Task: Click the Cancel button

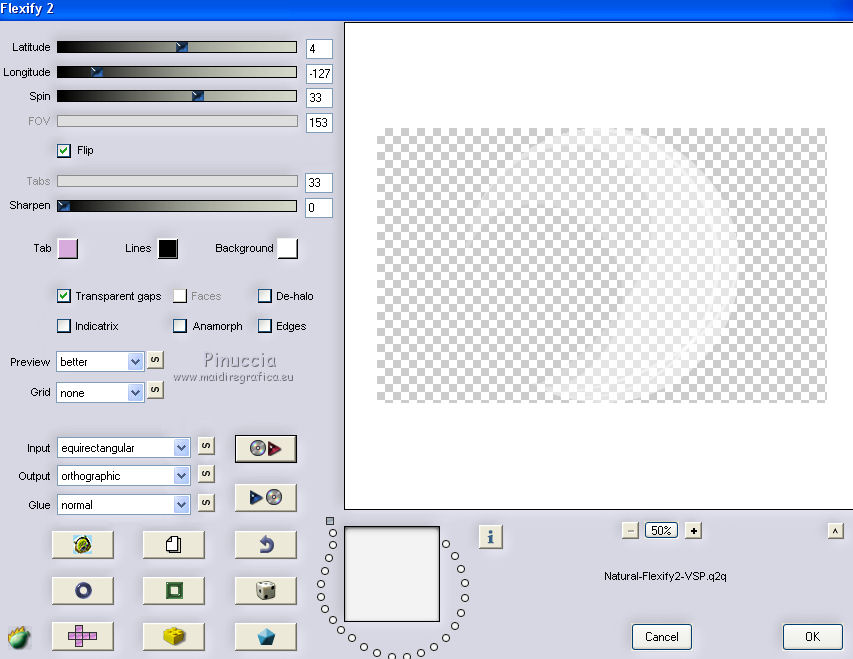Action: [x=662, y=637]
